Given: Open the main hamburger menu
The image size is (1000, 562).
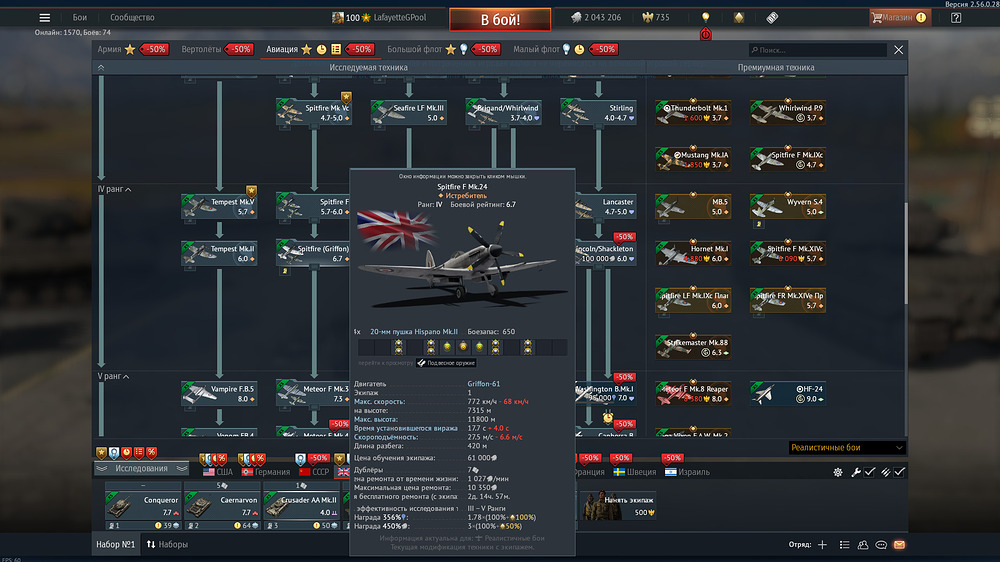Looking at the screenshot, I should [x=44, y=18].
